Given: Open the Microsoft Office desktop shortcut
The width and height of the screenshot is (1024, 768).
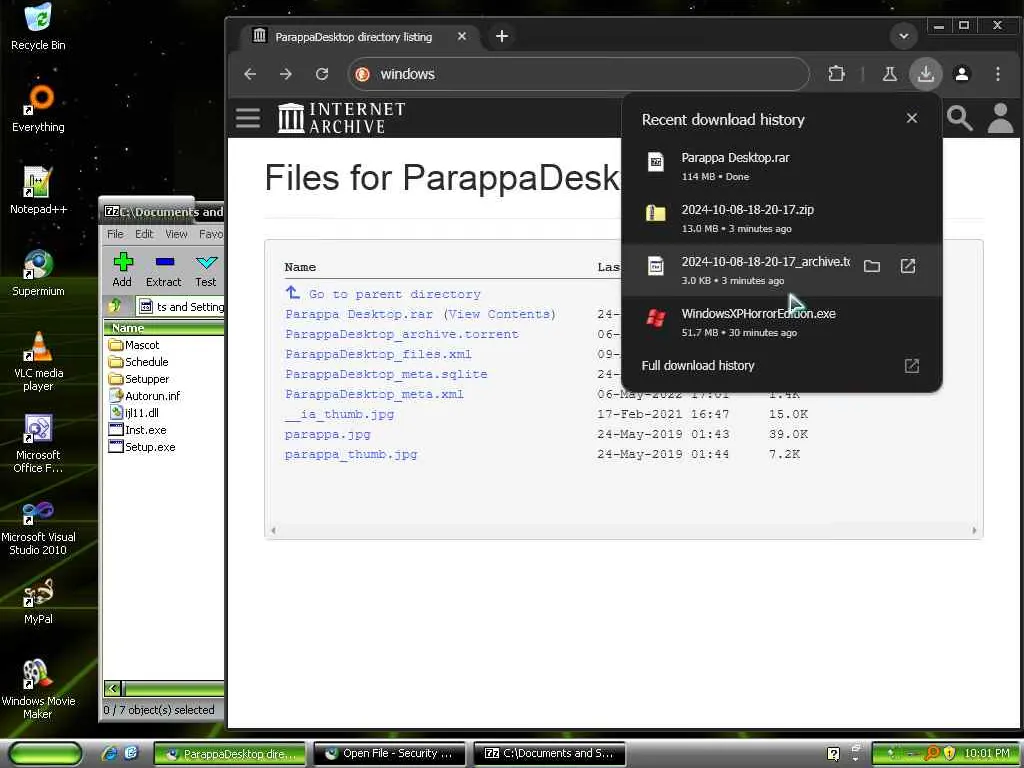Looking at the screenshot, I should click(x=38, y=443).
